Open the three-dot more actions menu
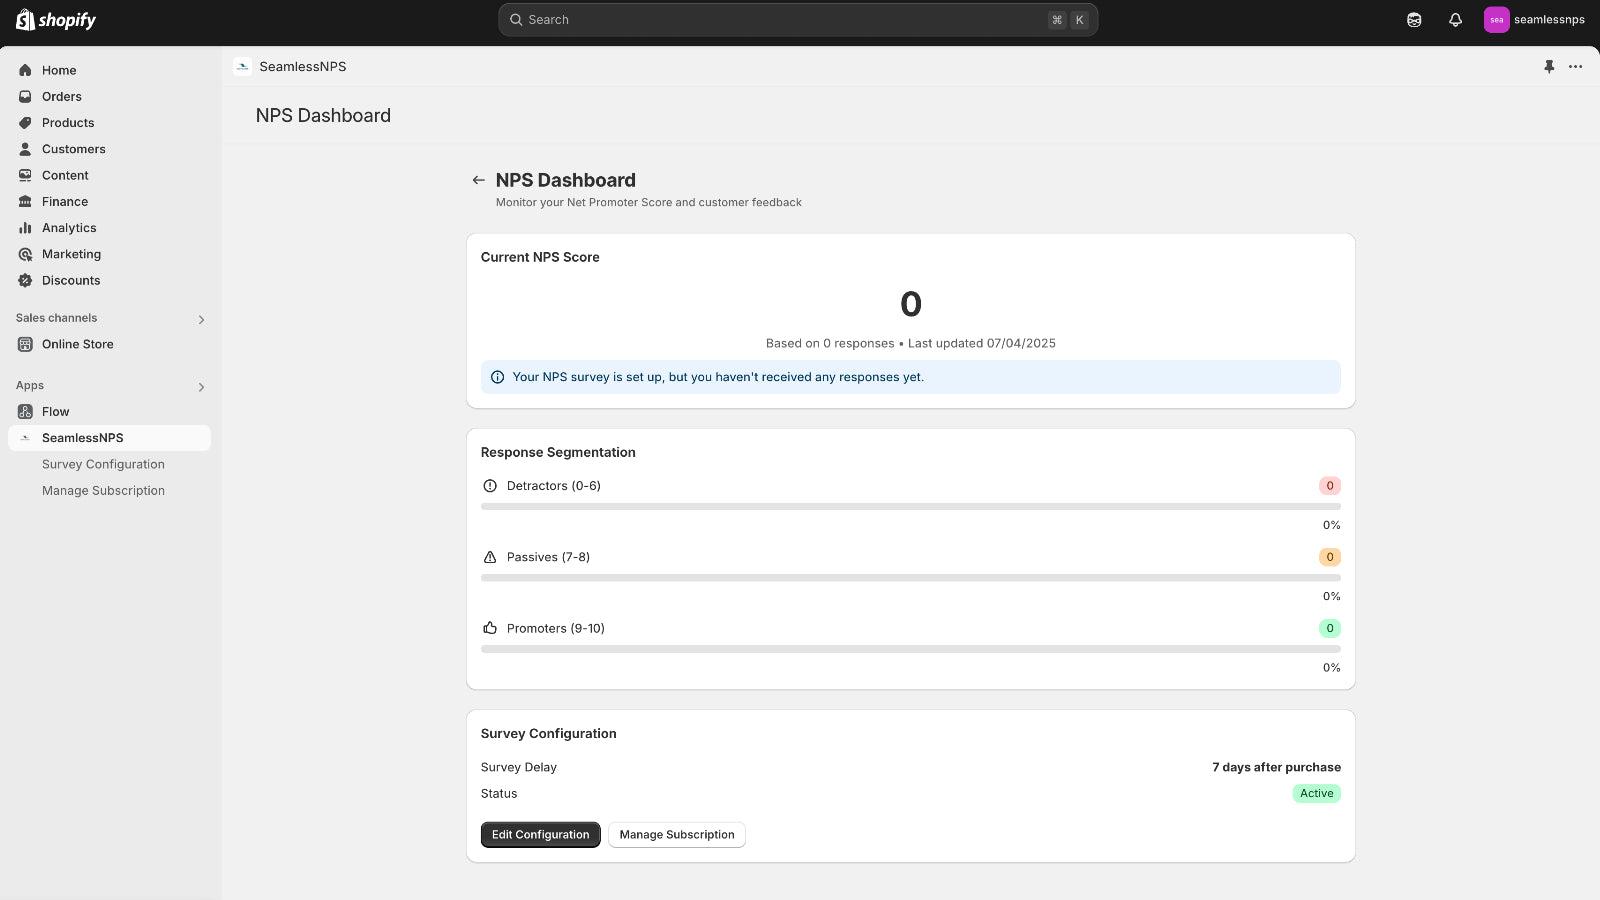This screenshot has width=1600, height=900. tap(1575, 67)
